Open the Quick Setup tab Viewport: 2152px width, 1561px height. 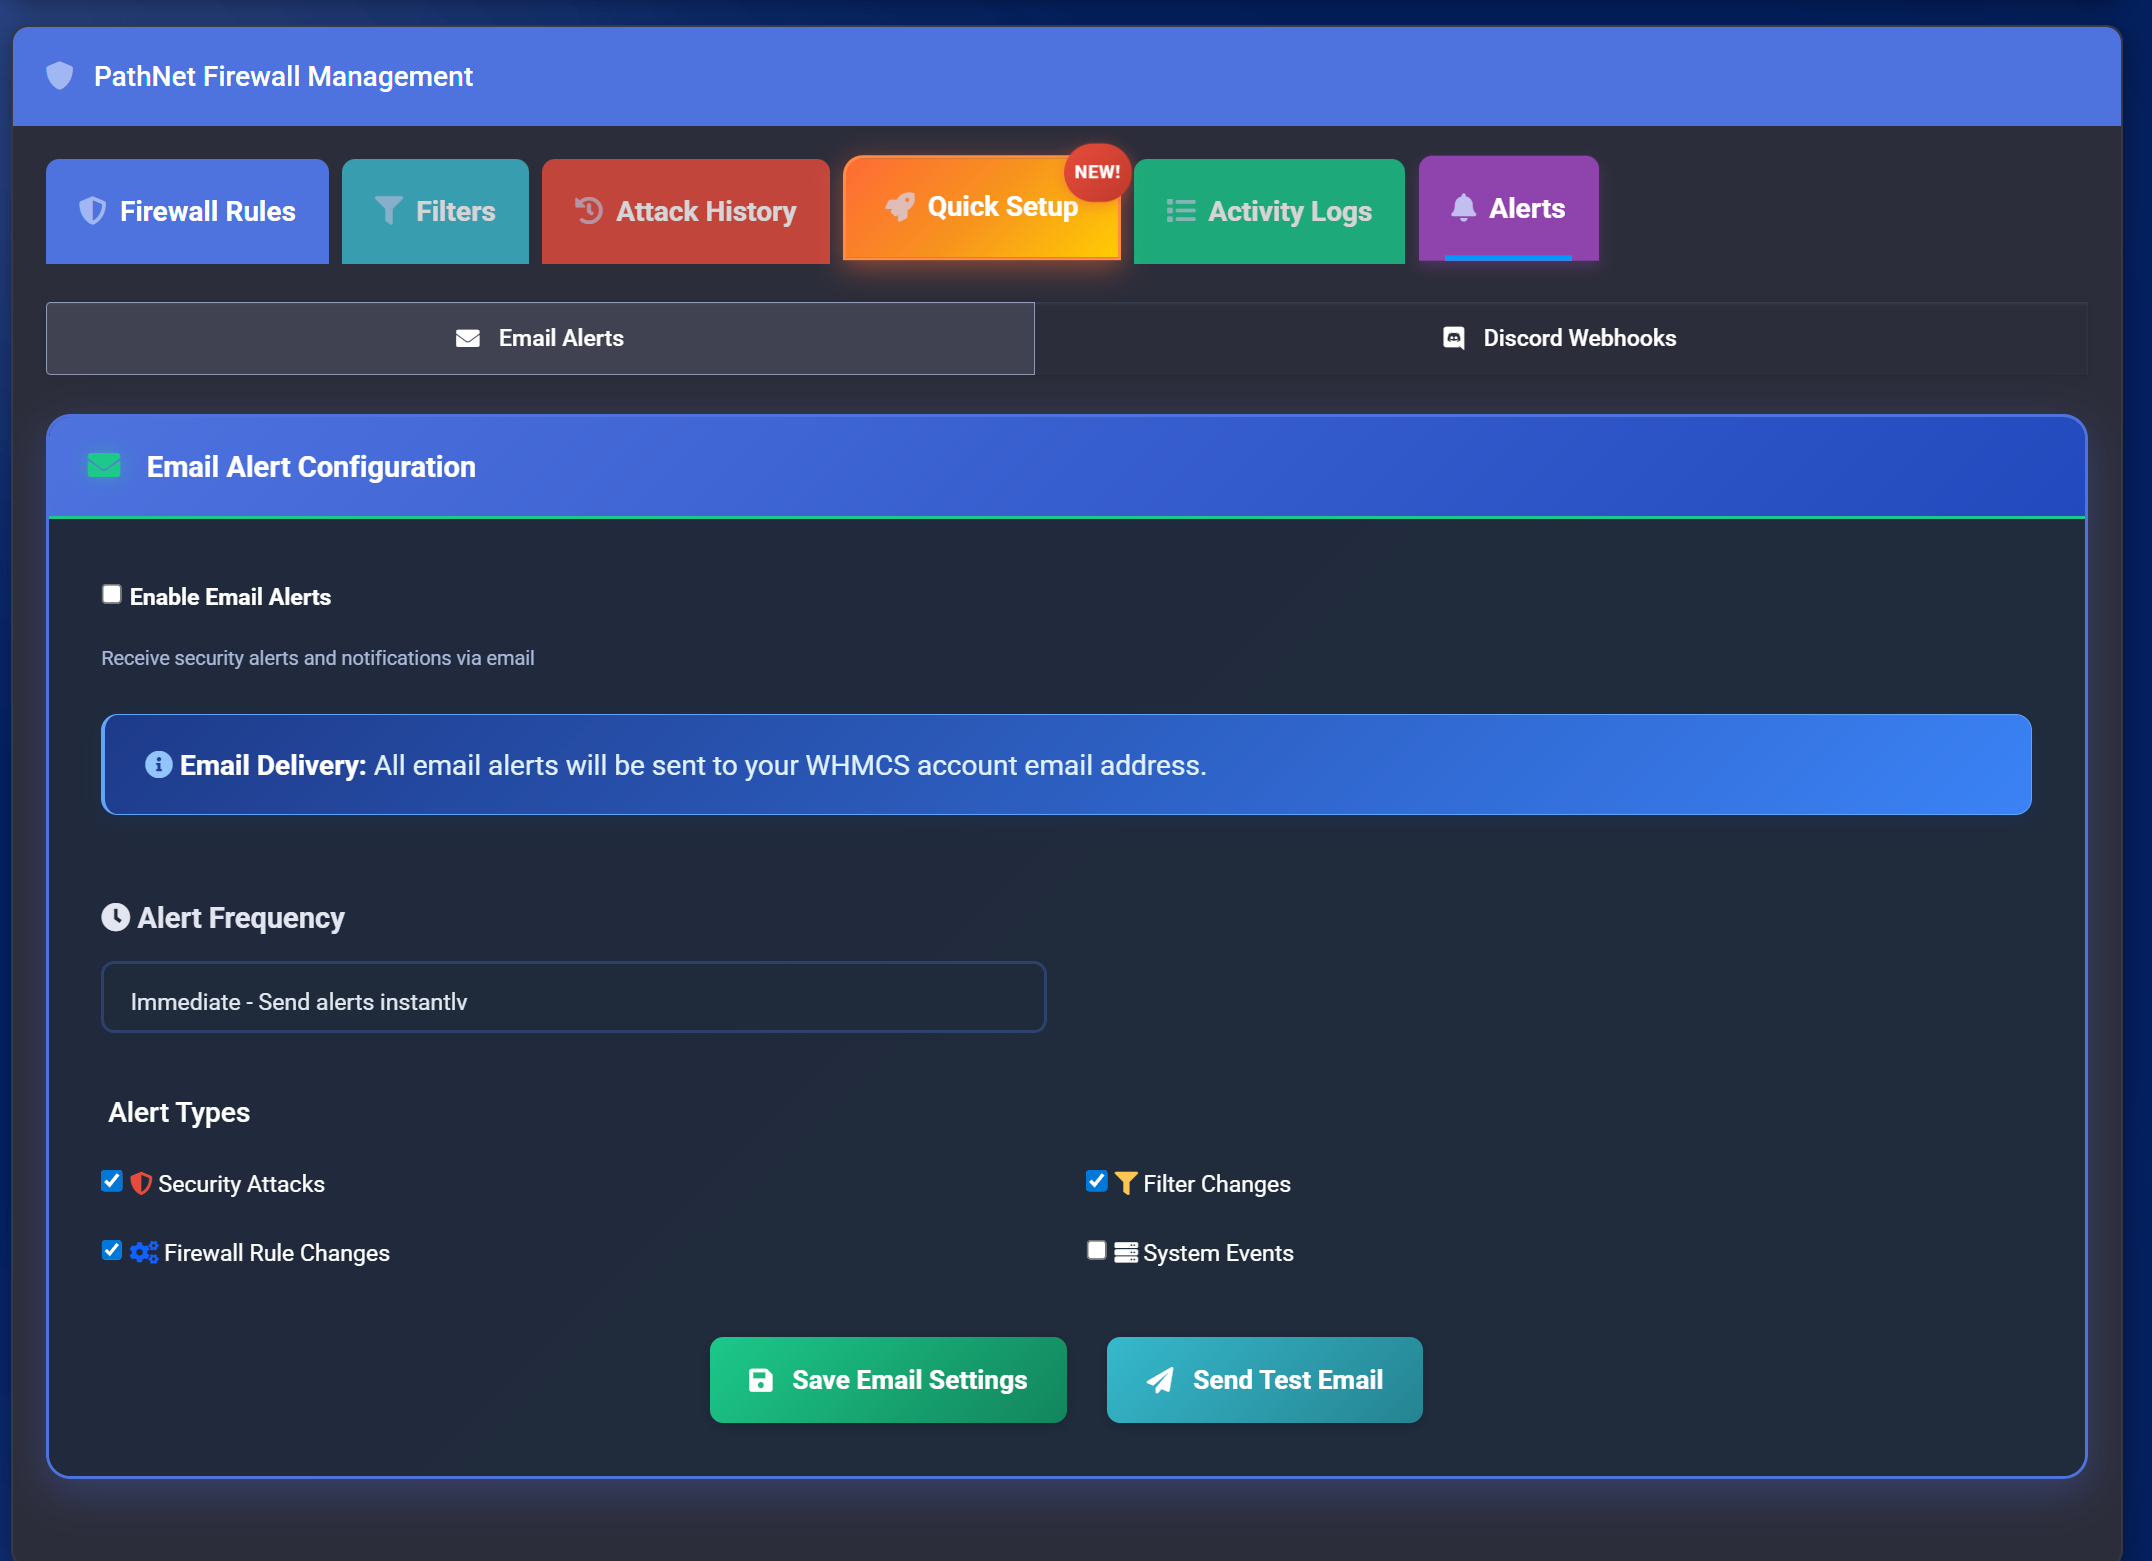(982, 207)
